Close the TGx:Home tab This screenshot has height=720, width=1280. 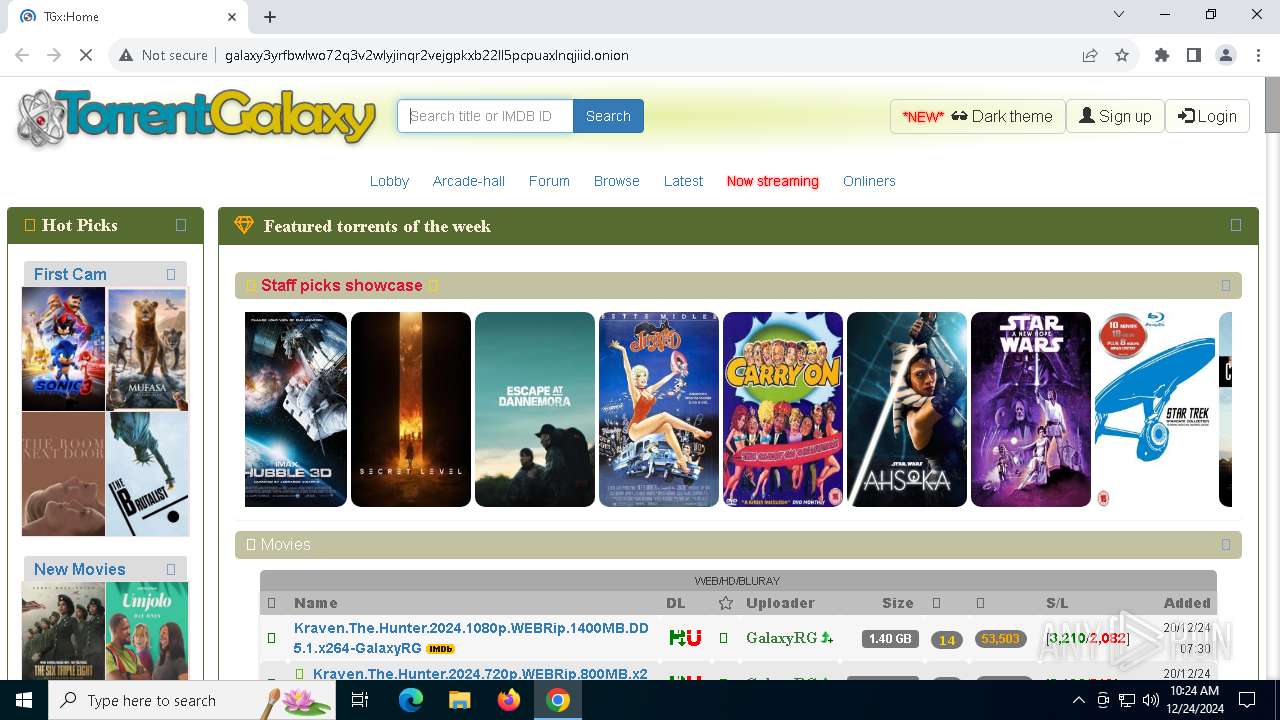pyautogui.click(x=232, y=16)
